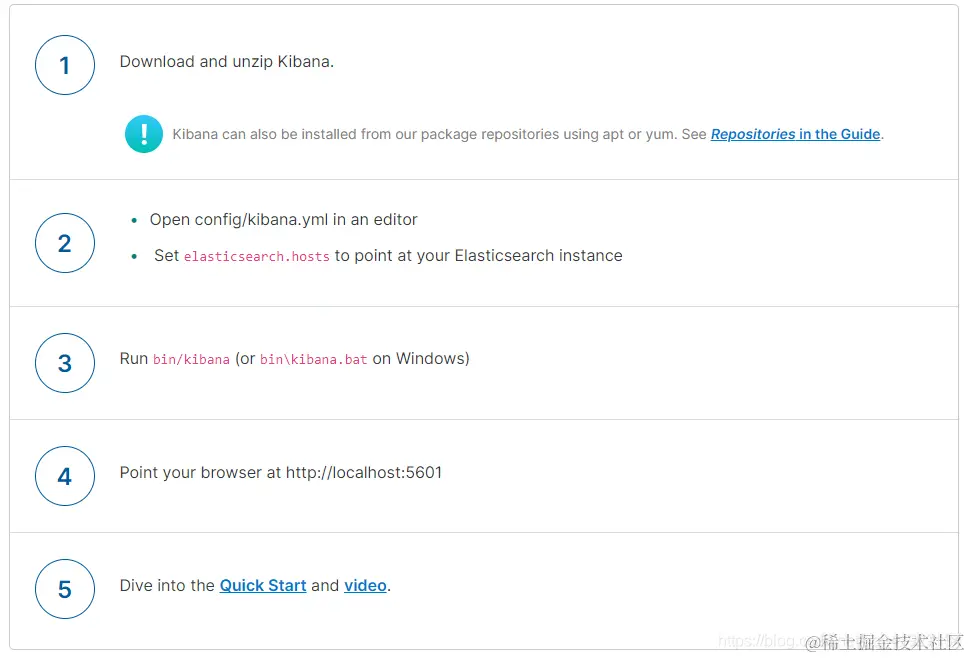
Task: Open the Repositories in the Guide link
Action: [x=795, y=134]
